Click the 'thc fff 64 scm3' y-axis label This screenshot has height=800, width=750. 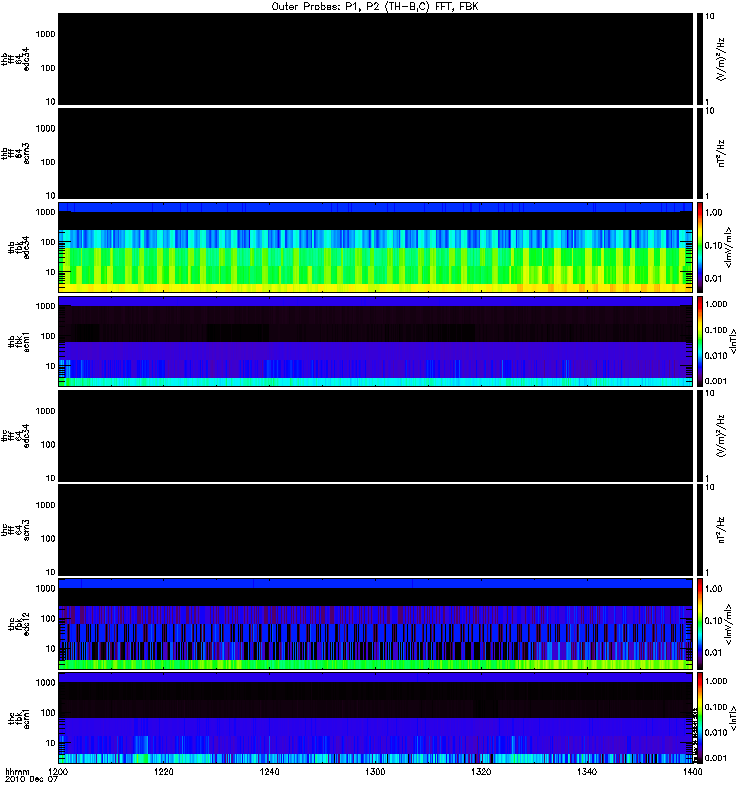tap(15, 530)
